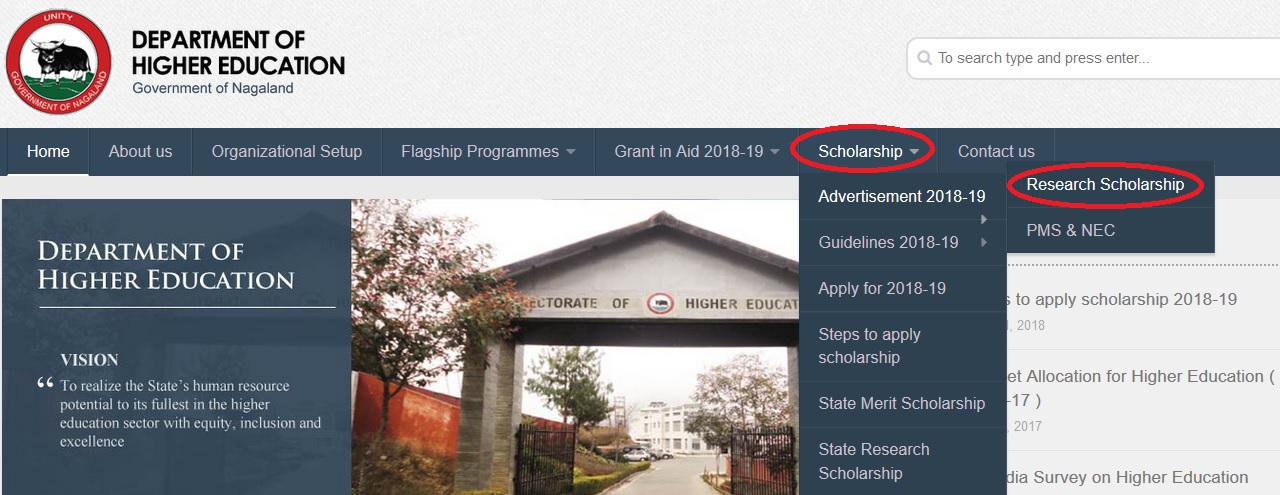The height and width of the screenshot is (495, 1280).
Task: Select State Merit Scholarship menu entry
Action: pyautogui.click(x=903, y=403)
